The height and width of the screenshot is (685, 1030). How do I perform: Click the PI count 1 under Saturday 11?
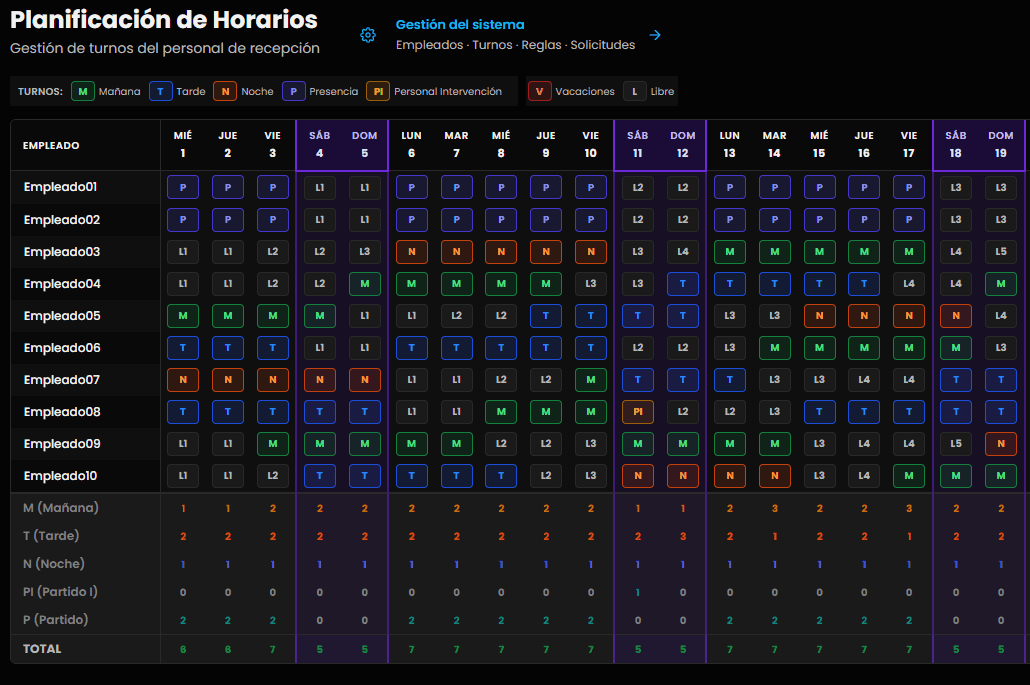coord(638,592)
